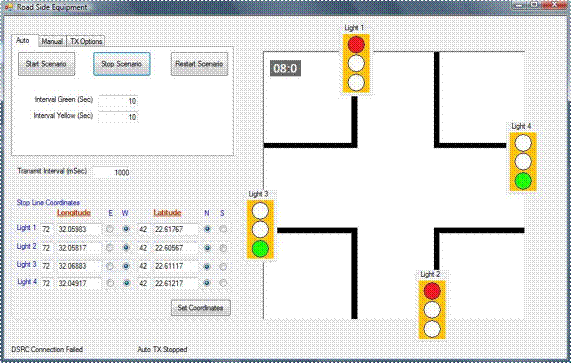Click the green lamp of Light 3

(x=260, y=249)
